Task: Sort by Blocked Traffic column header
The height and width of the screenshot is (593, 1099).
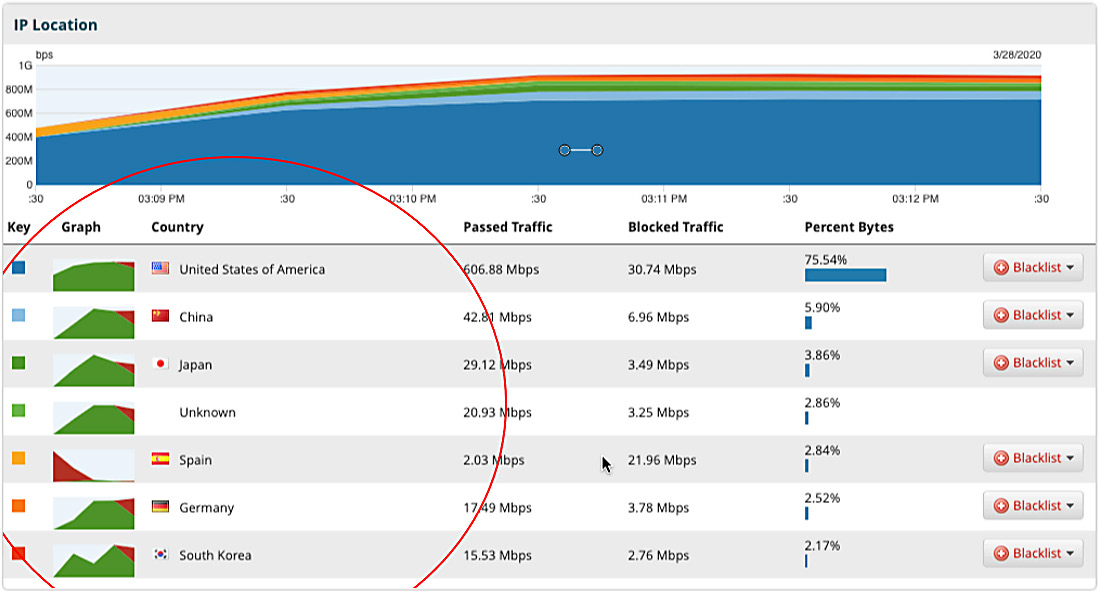Action: (x=675, y=227)
